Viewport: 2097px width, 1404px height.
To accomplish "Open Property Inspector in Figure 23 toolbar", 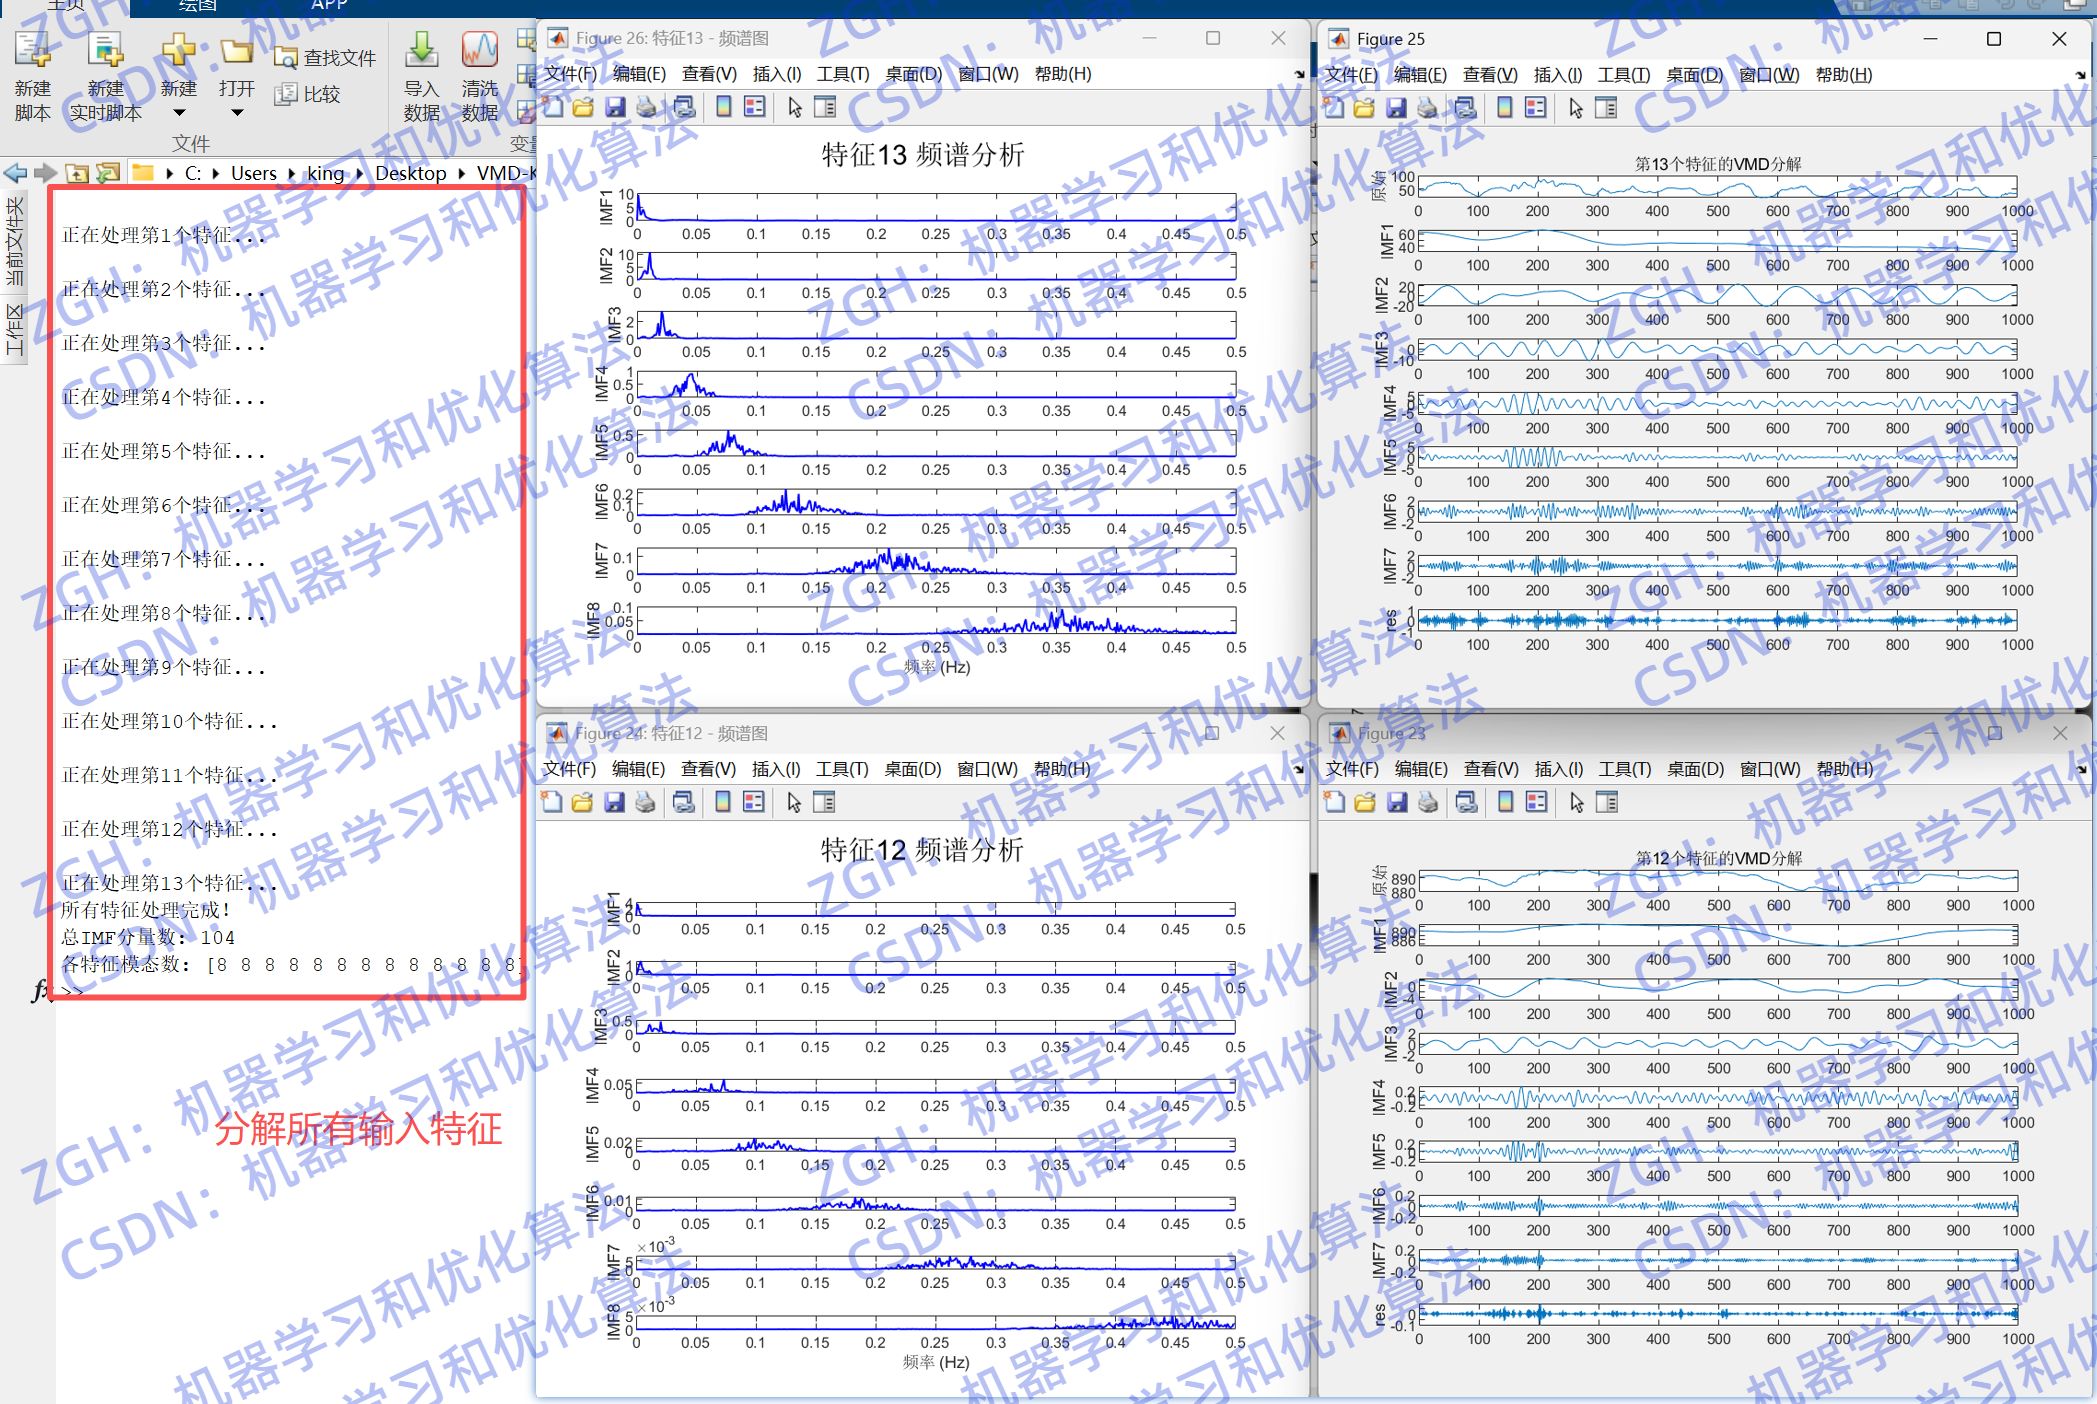I will point(1607,802).
